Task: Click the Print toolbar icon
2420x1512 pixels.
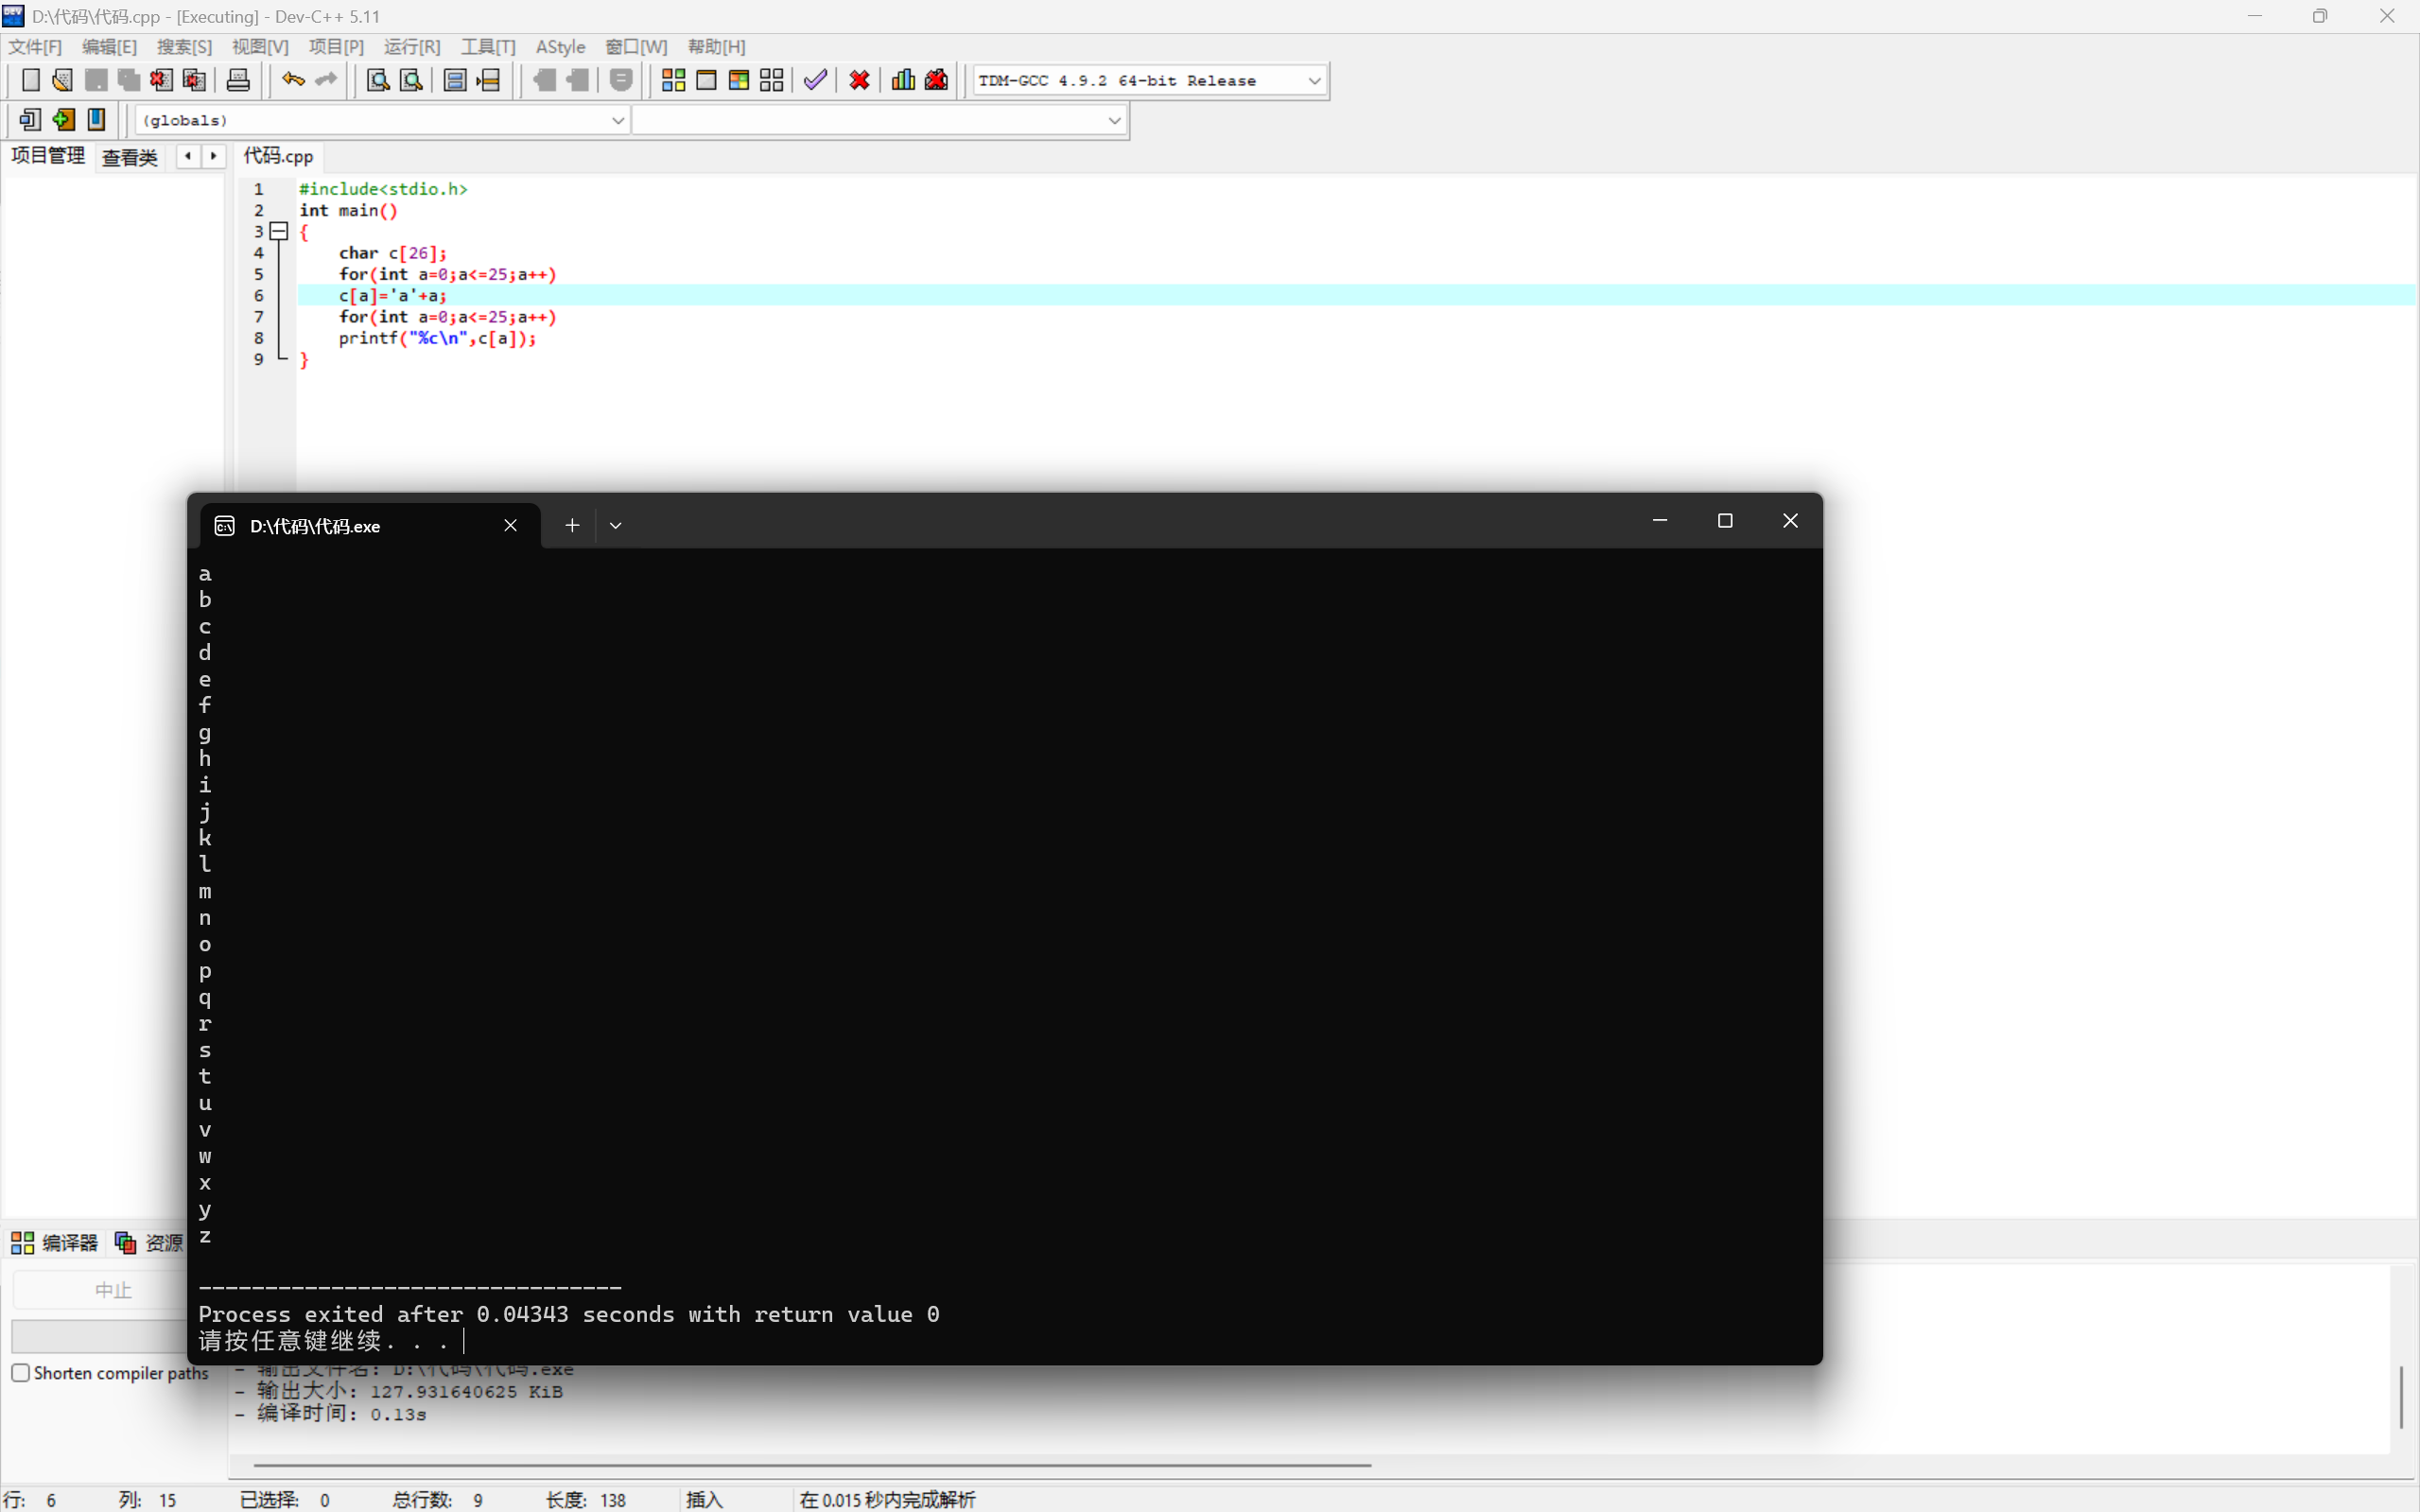Action: [x=238, y=80]
